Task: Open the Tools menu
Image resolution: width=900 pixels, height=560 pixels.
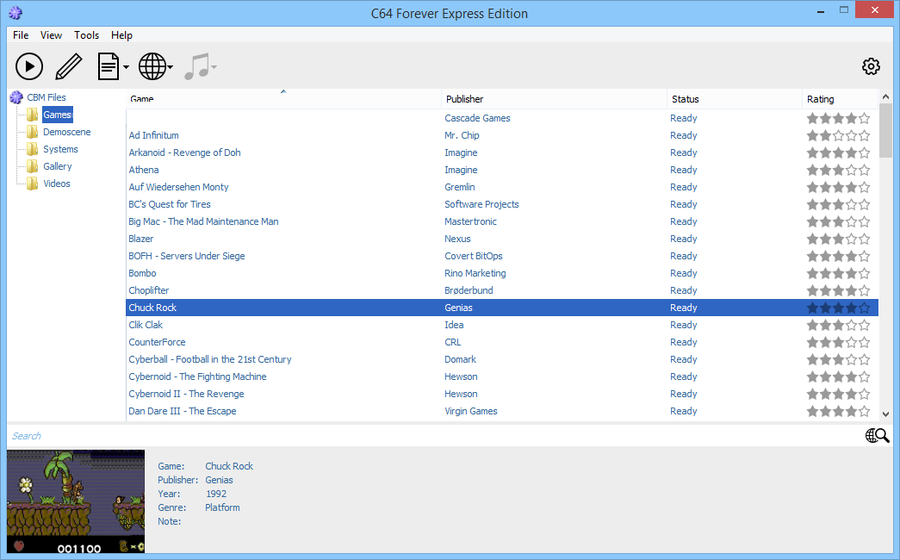Action: point(87,35)
